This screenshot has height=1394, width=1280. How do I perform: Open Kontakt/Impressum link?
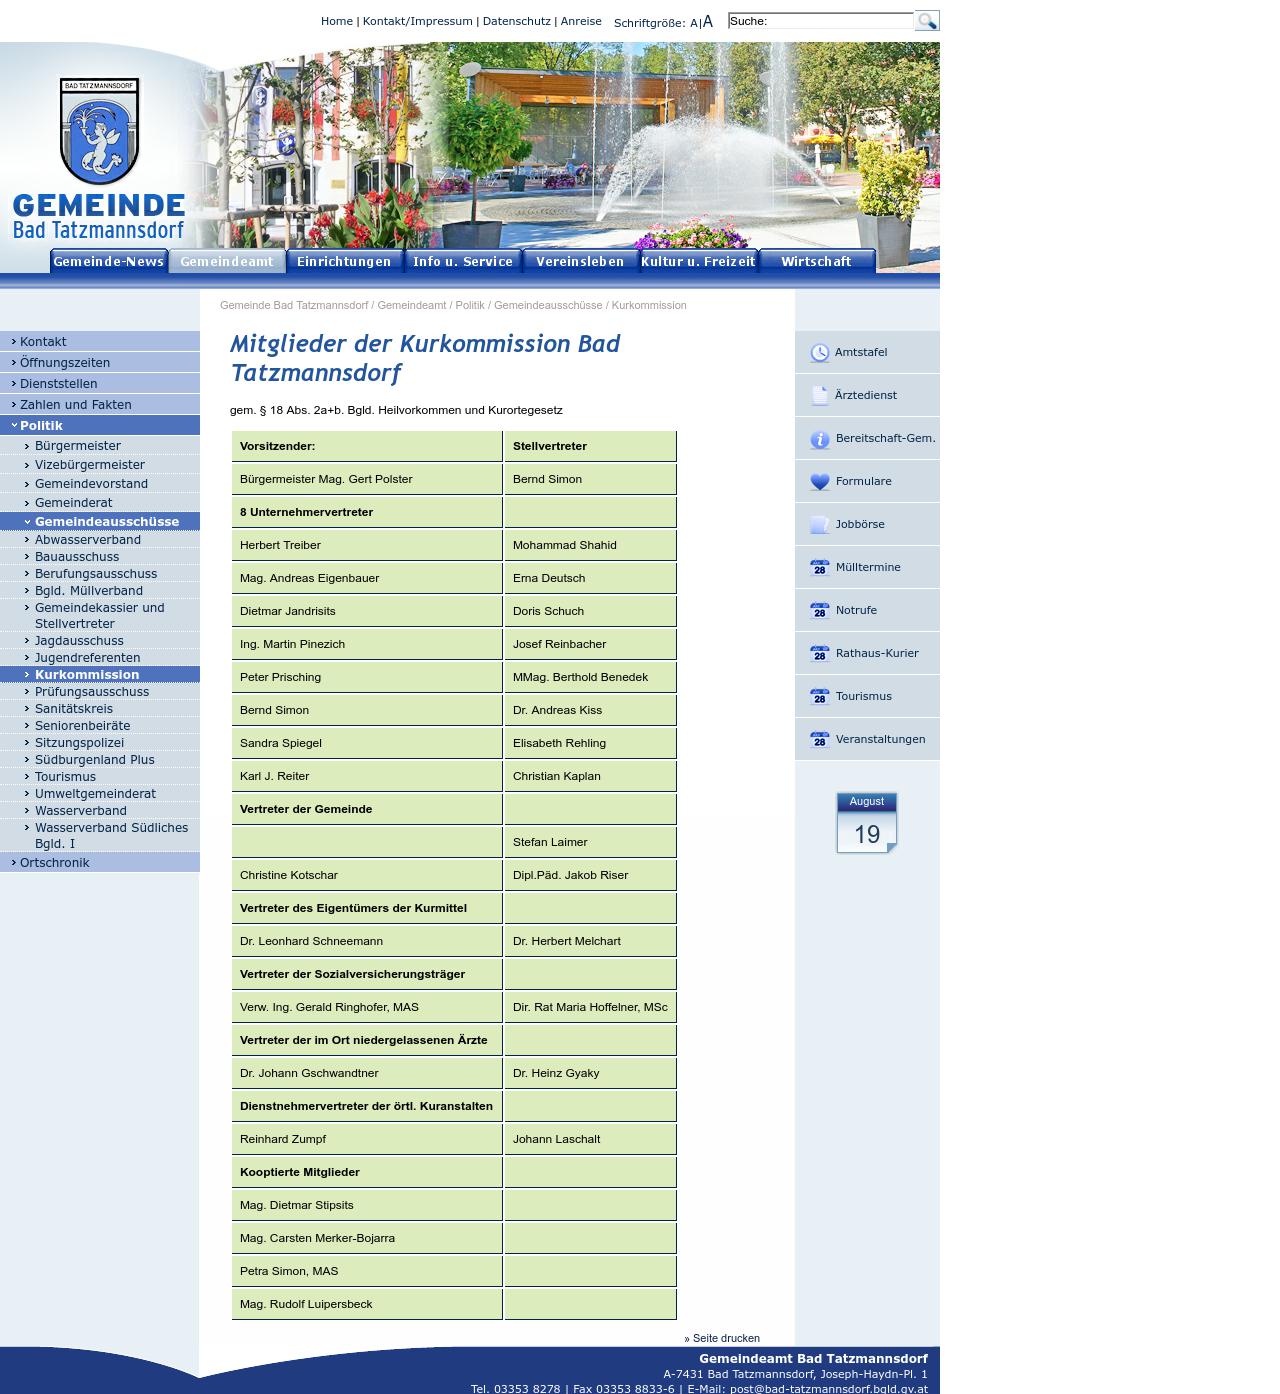[x=418, y=21]
